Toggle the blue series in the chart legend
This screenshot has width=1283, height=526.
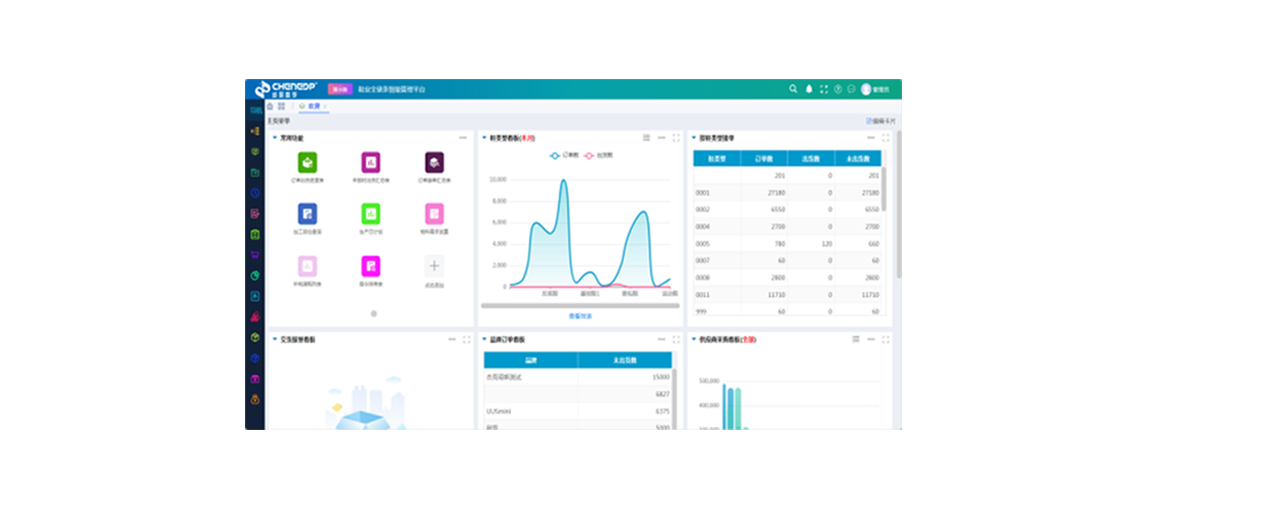pos(557,156)
